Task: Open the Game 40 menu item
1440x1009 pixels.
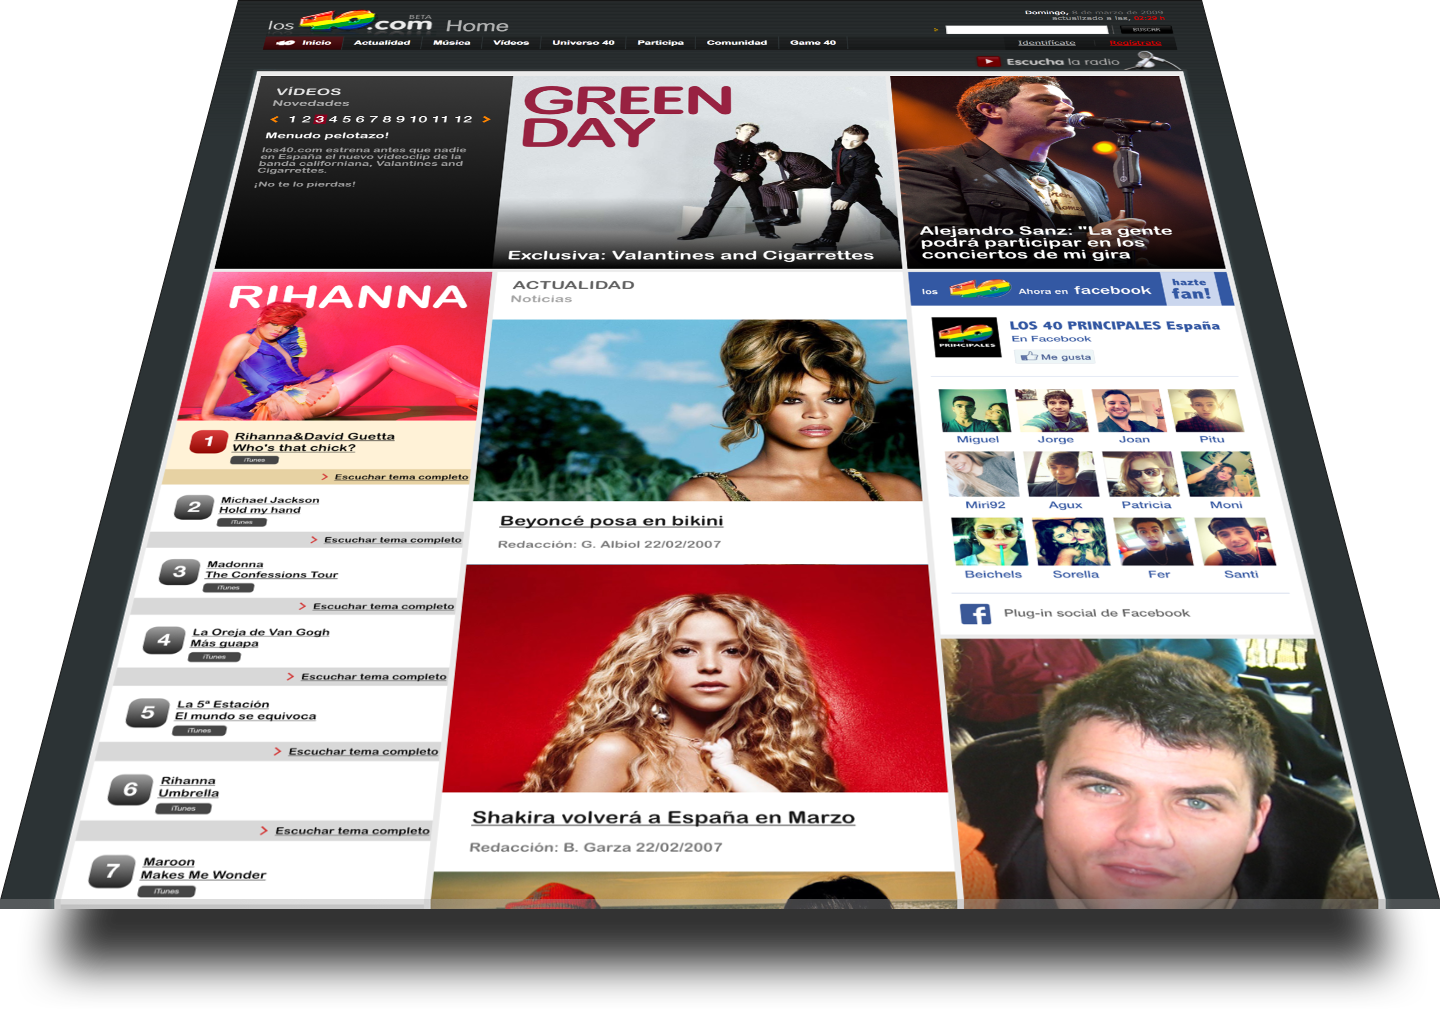Action: click(x=812, y=43)
